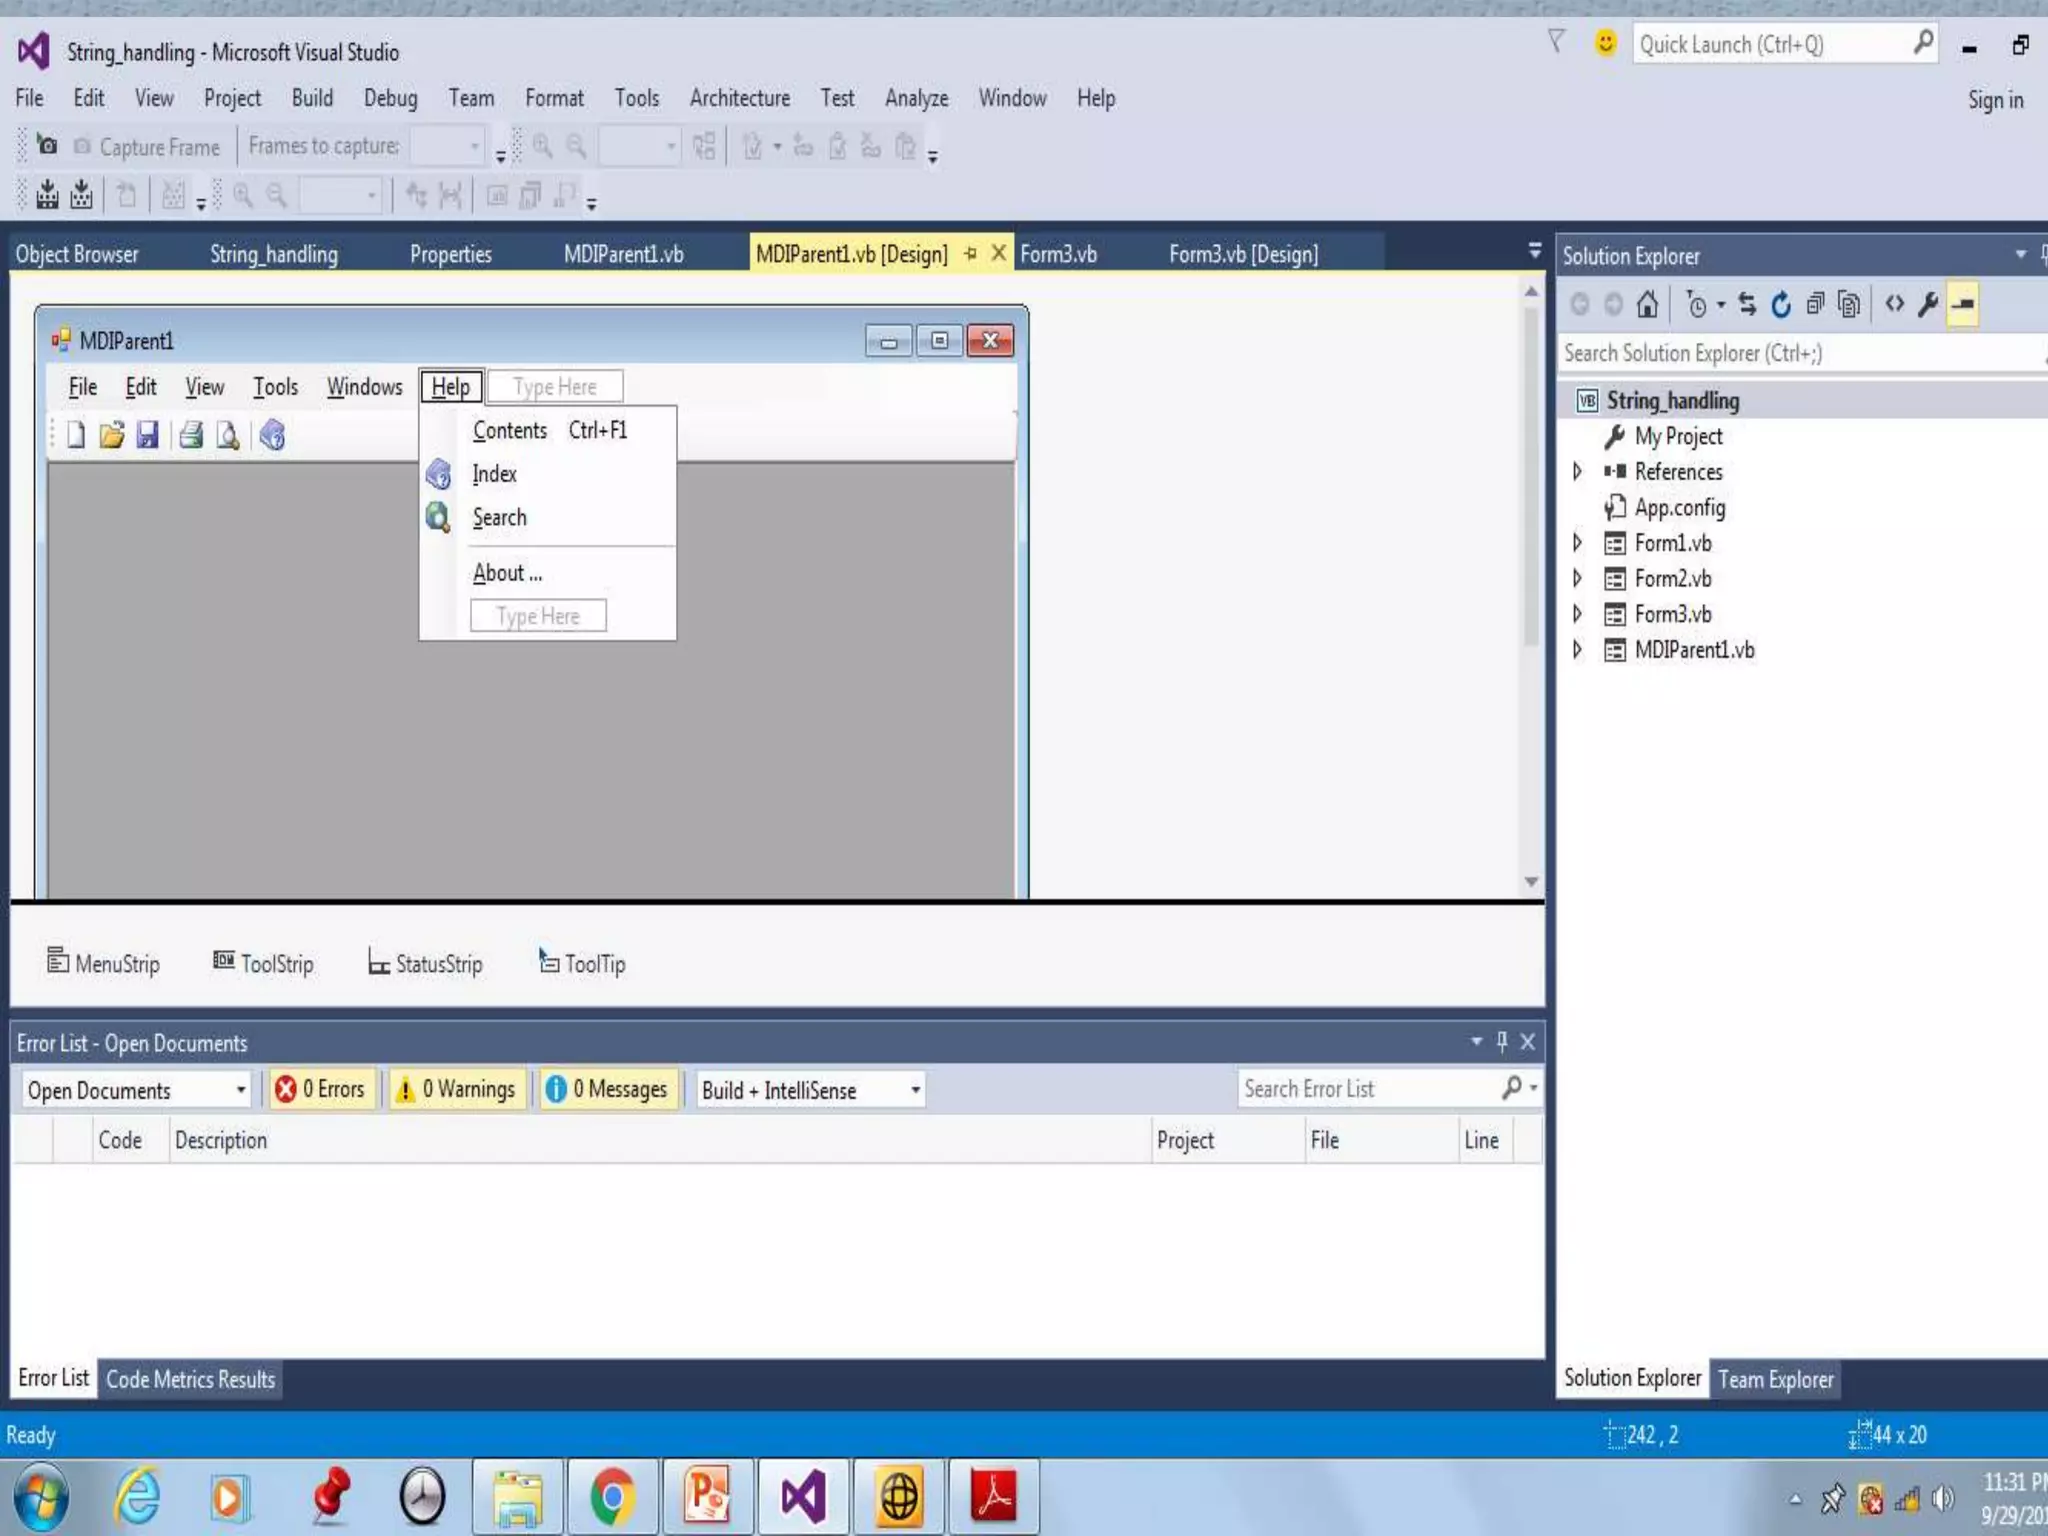The image size is (2048, 1536).
Task: Click Properties wrench icon in Solution Explorer toolbar
Action: tap(1928, 304)
